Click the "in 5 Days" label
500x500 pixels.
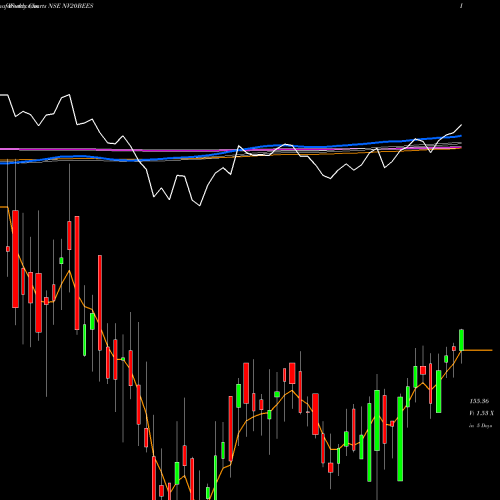coord(481,426)
